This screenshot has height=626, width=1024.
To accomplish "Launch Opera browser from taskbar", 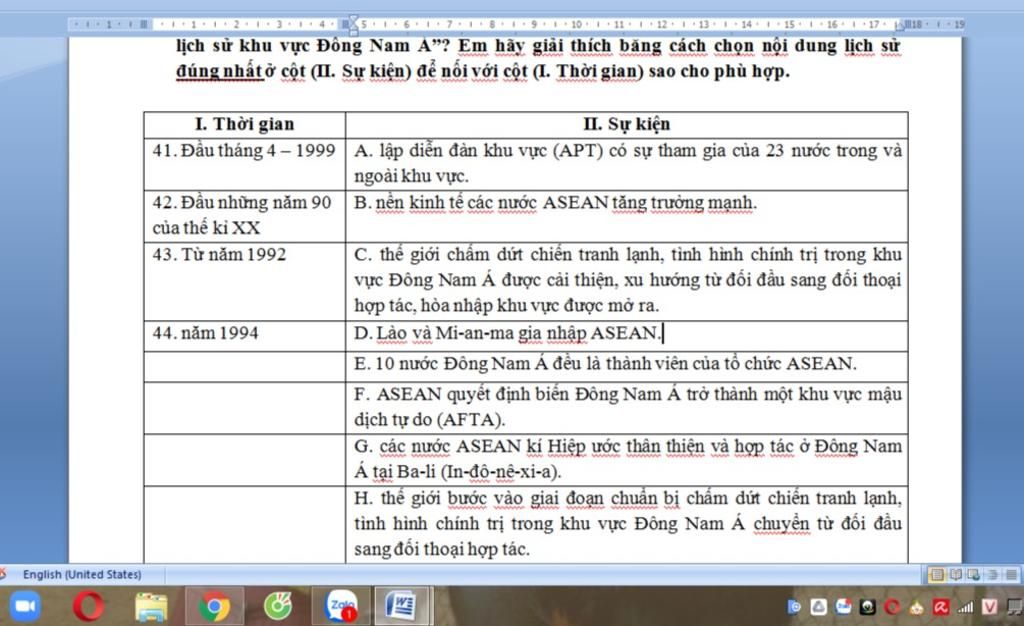I will (x=88, y=606).
